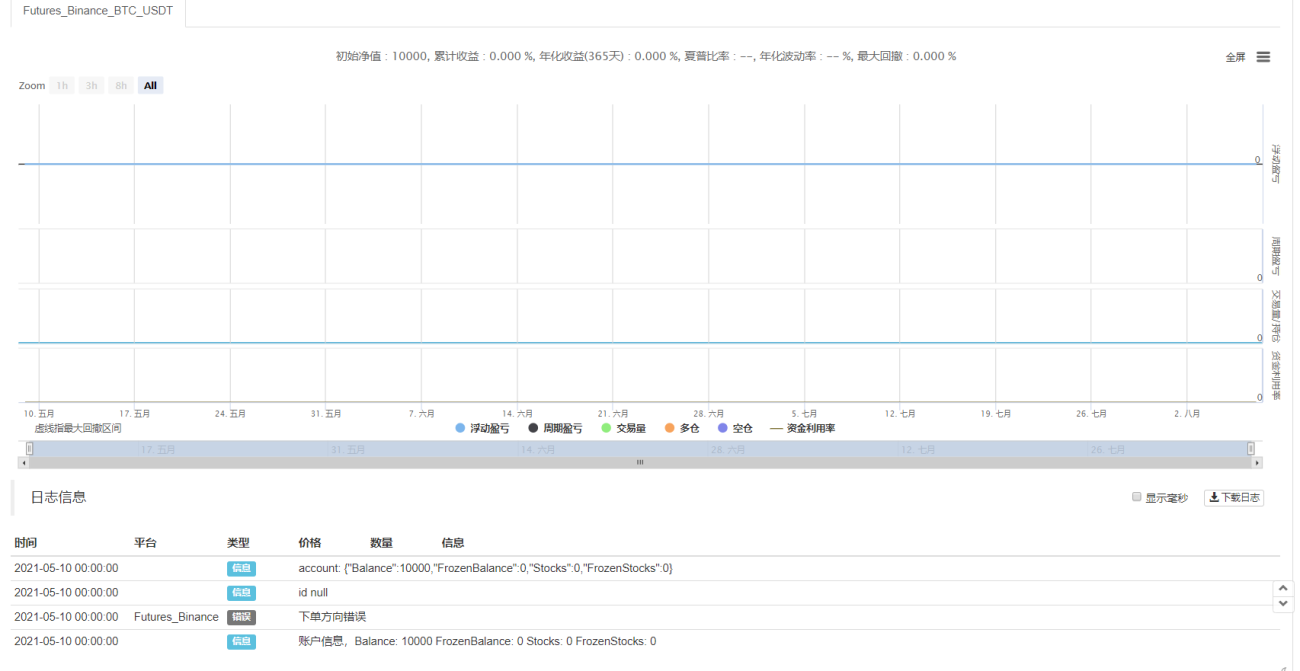
Task: Toggle the 空仓 legend series
Action: coord(735,428)
